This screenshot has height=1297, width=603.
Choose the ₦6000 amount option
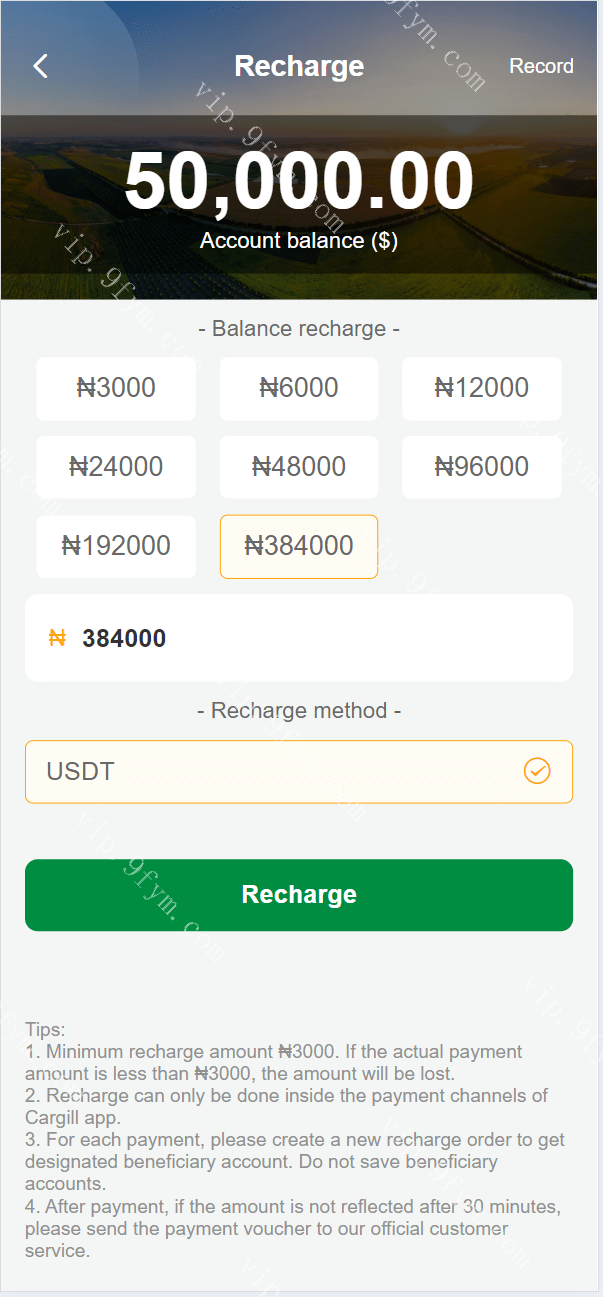tap(299, 388)
